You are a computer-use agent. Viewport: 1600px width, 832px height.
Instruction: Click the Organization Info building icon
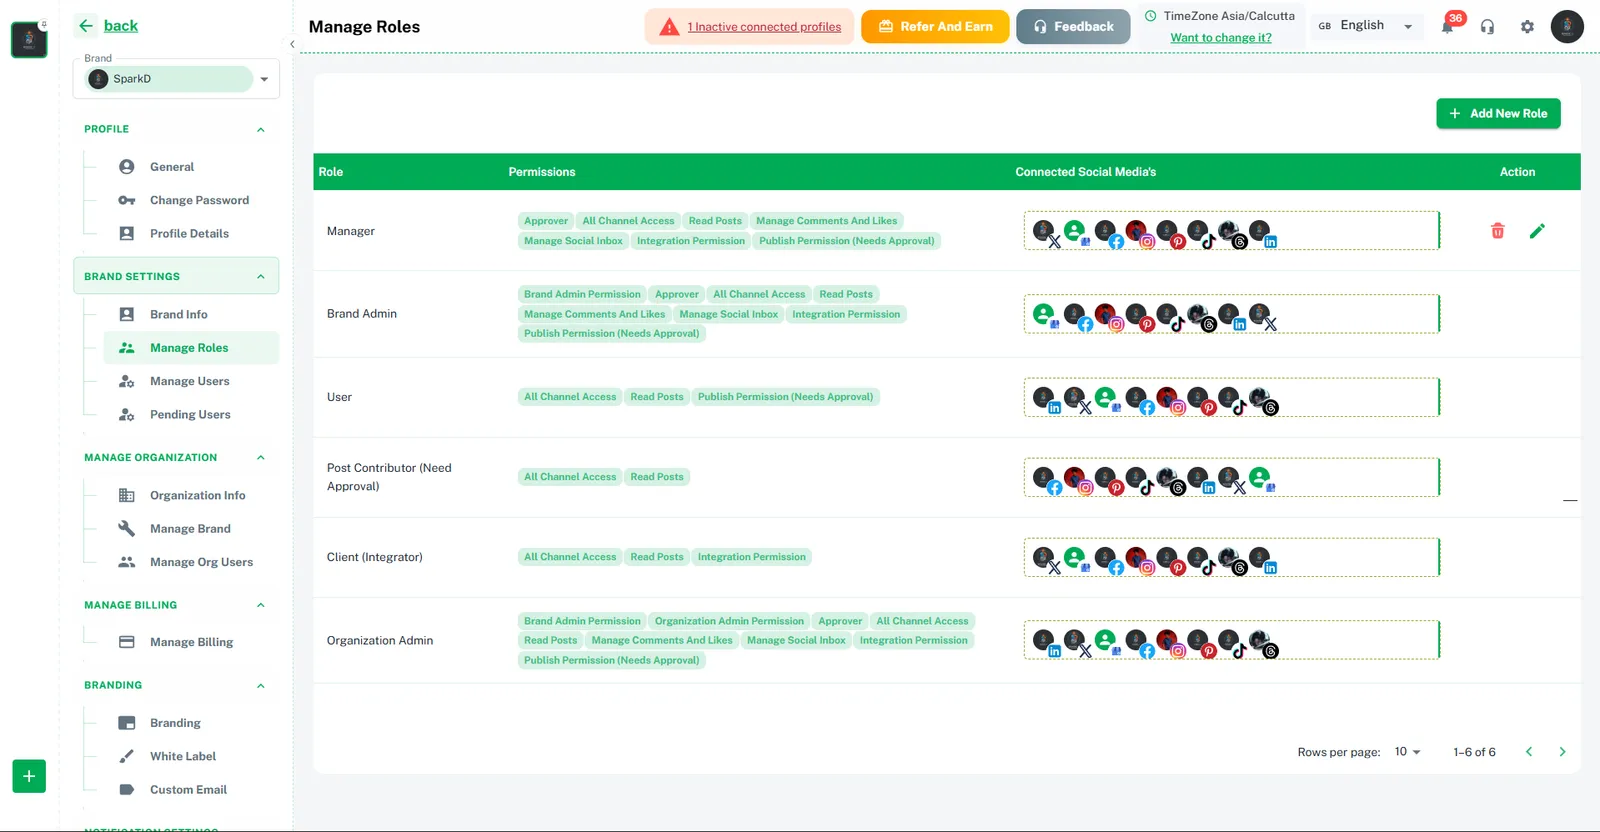click(127, 495)
